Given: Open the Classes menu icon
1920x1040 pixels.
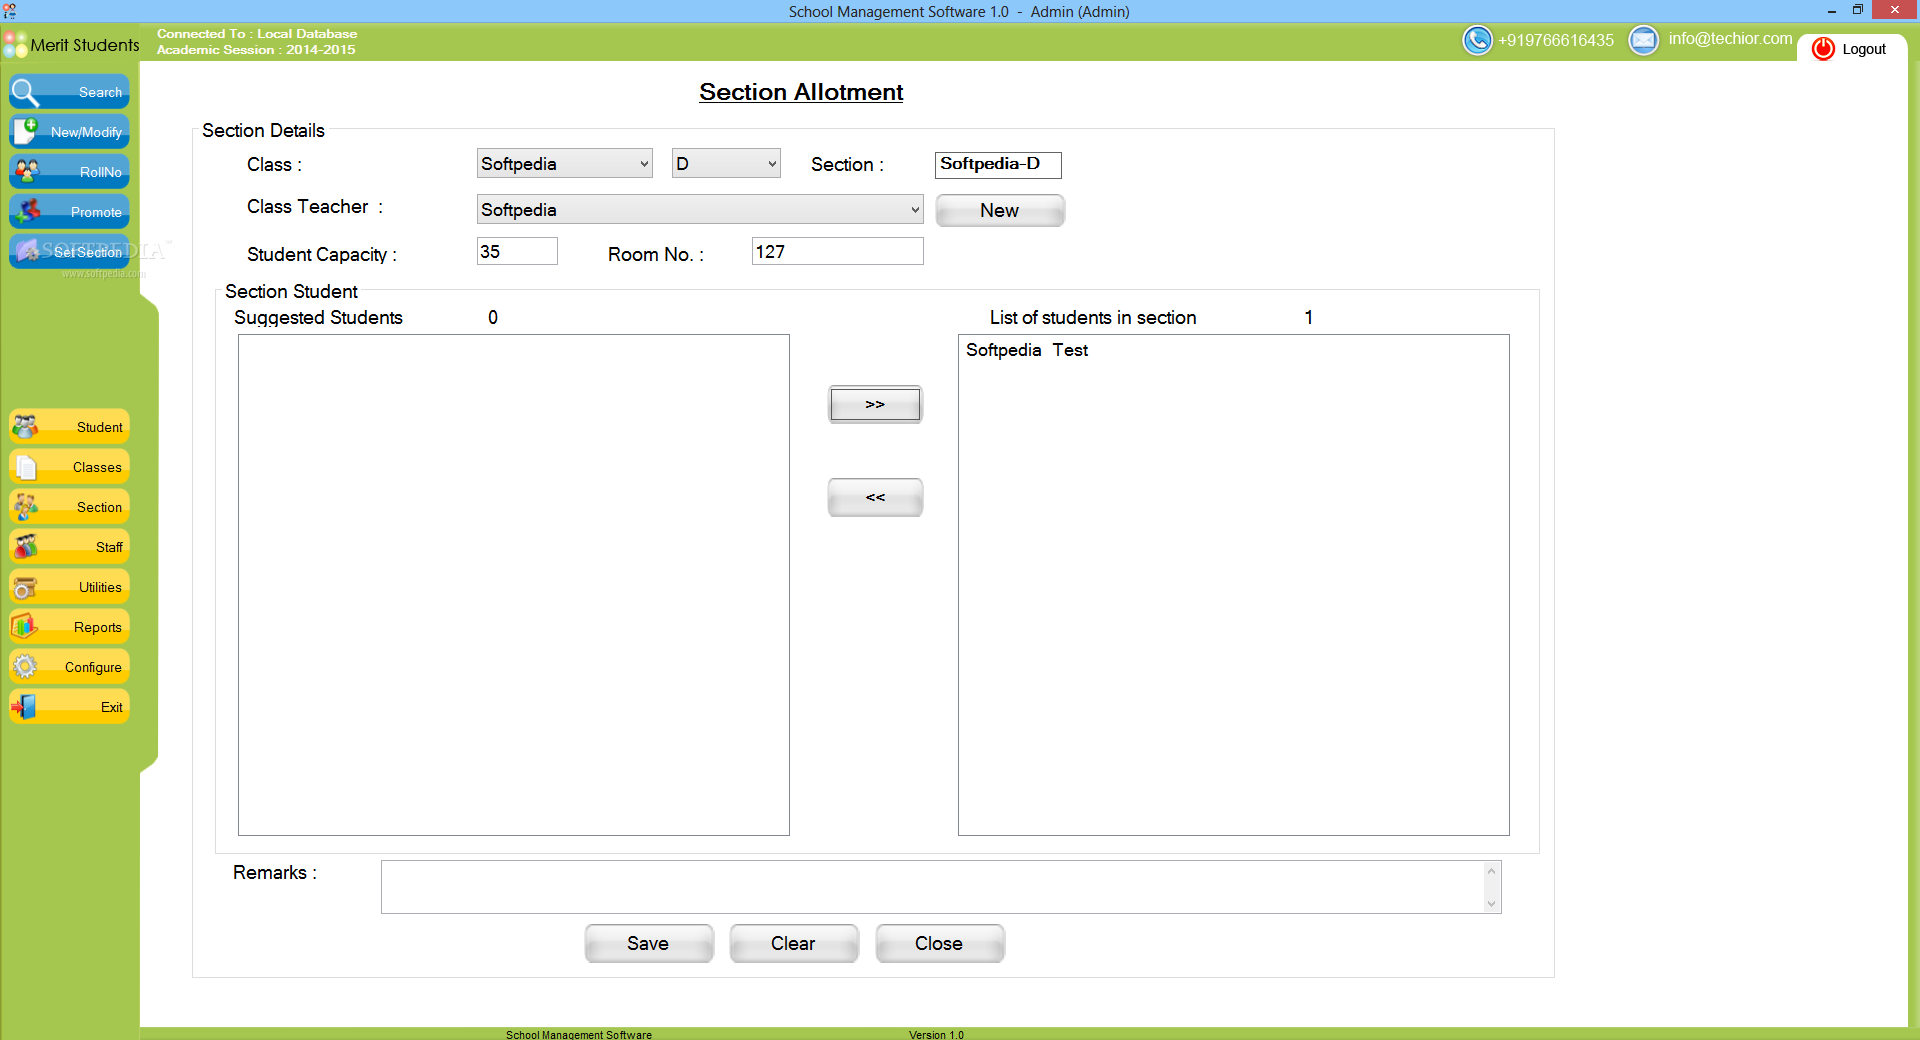Looking at the screenshot, I should point(26,467).
